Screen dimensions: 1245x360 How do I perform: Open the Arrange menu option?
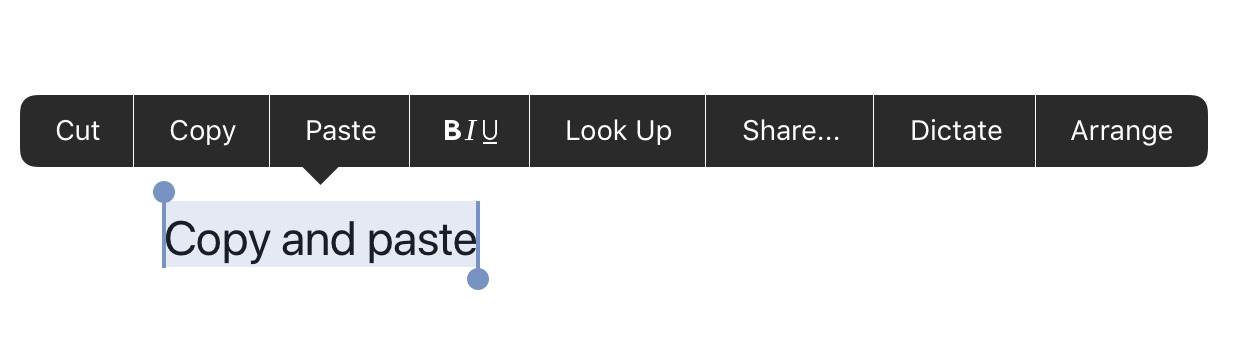pyautogui.click(x=1121, y=131)
